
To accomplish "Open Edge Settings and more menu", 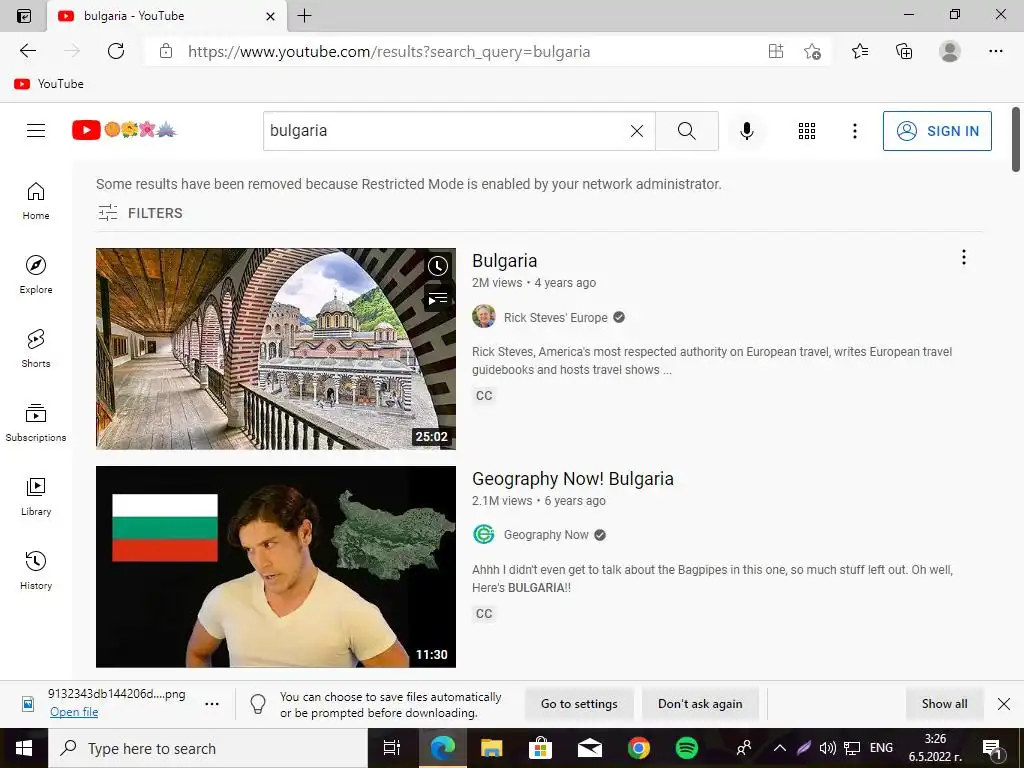I will tap(995, 51).
